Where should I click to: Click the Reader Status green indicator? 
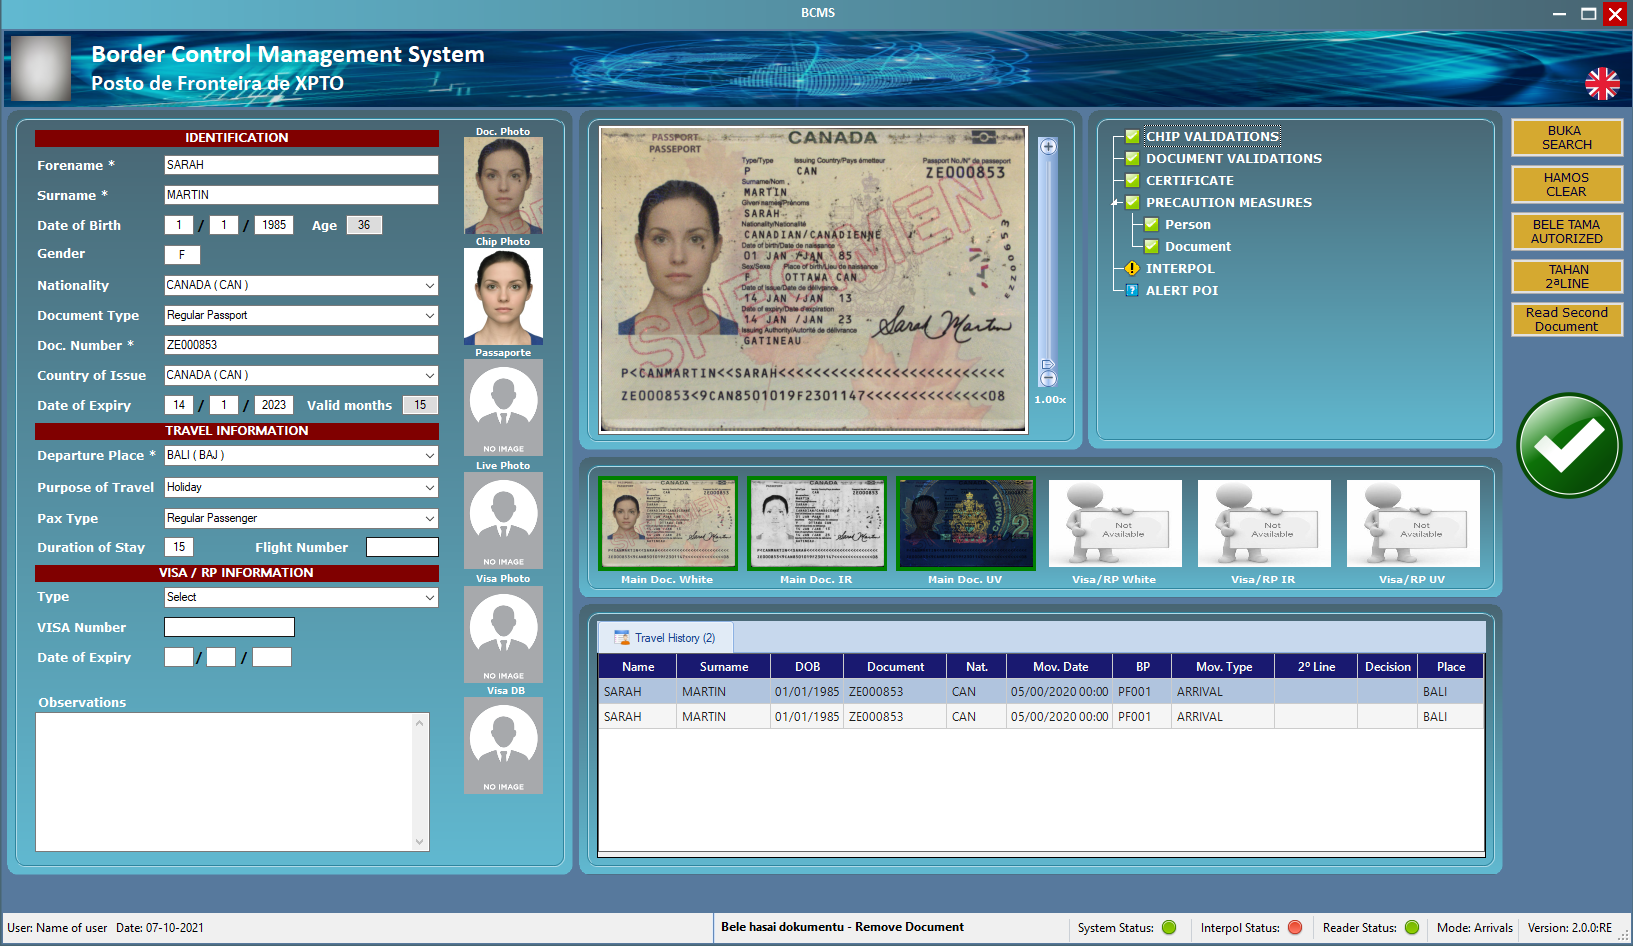click(1412, 927)
